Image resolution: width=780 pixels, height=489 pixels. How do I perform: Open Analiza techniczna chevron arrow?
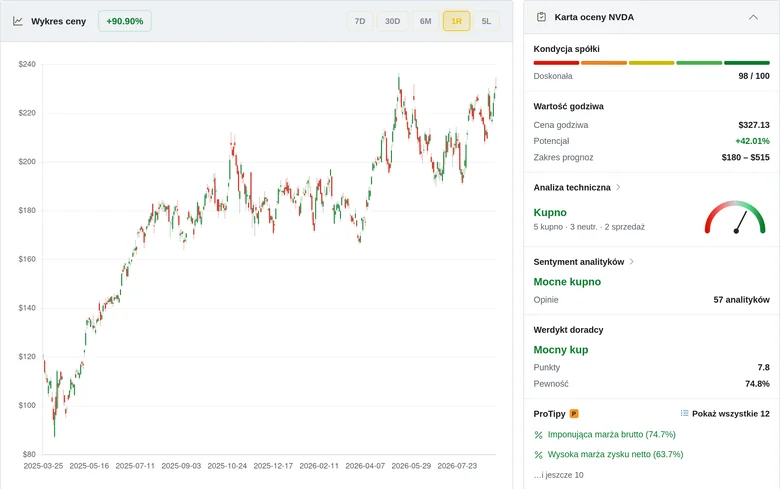click(618, 187)
